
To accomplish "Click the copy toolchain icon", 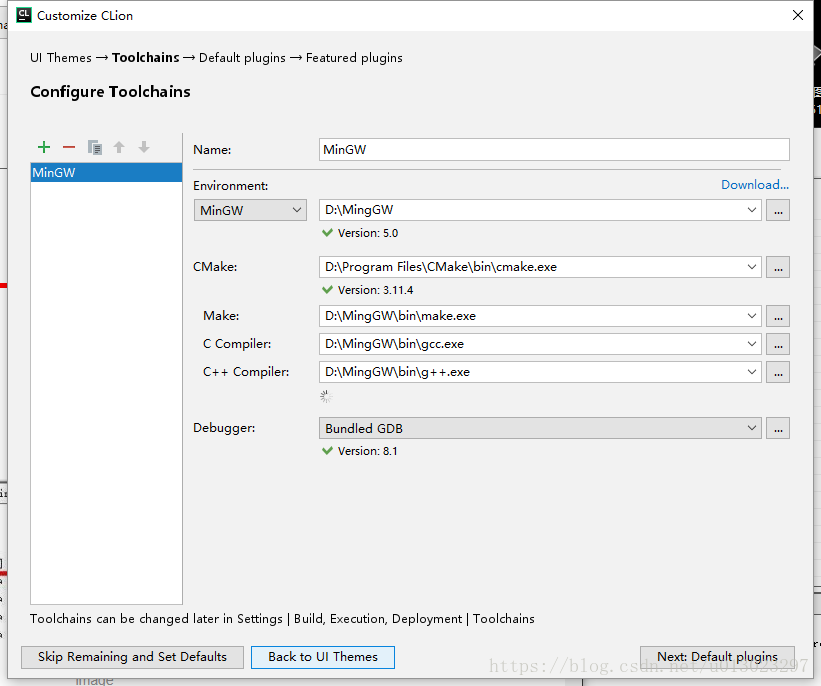I will 95,147.
